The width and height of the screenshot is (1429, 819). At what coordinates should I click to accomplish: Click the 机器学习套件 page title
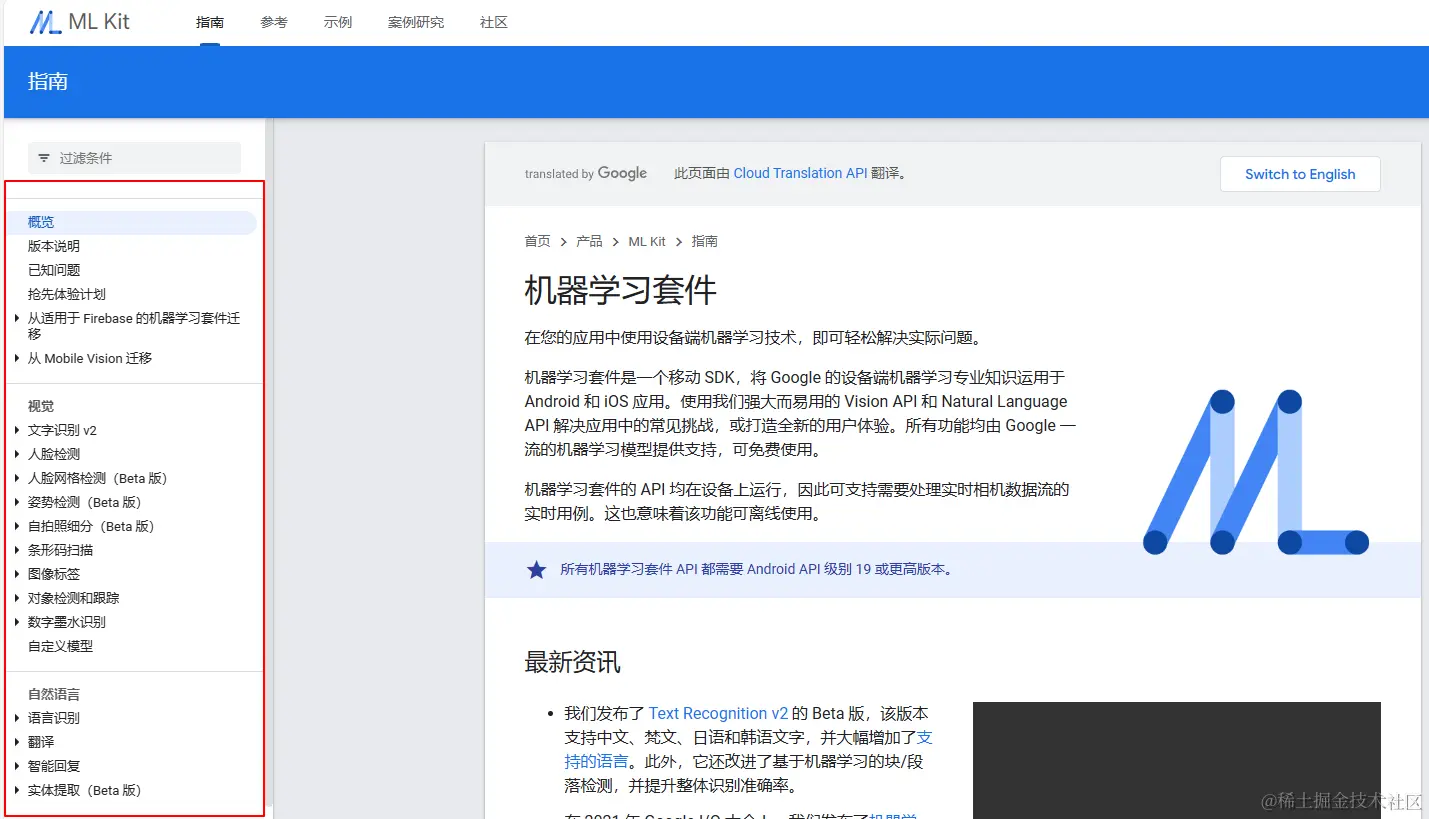point(620,290)
